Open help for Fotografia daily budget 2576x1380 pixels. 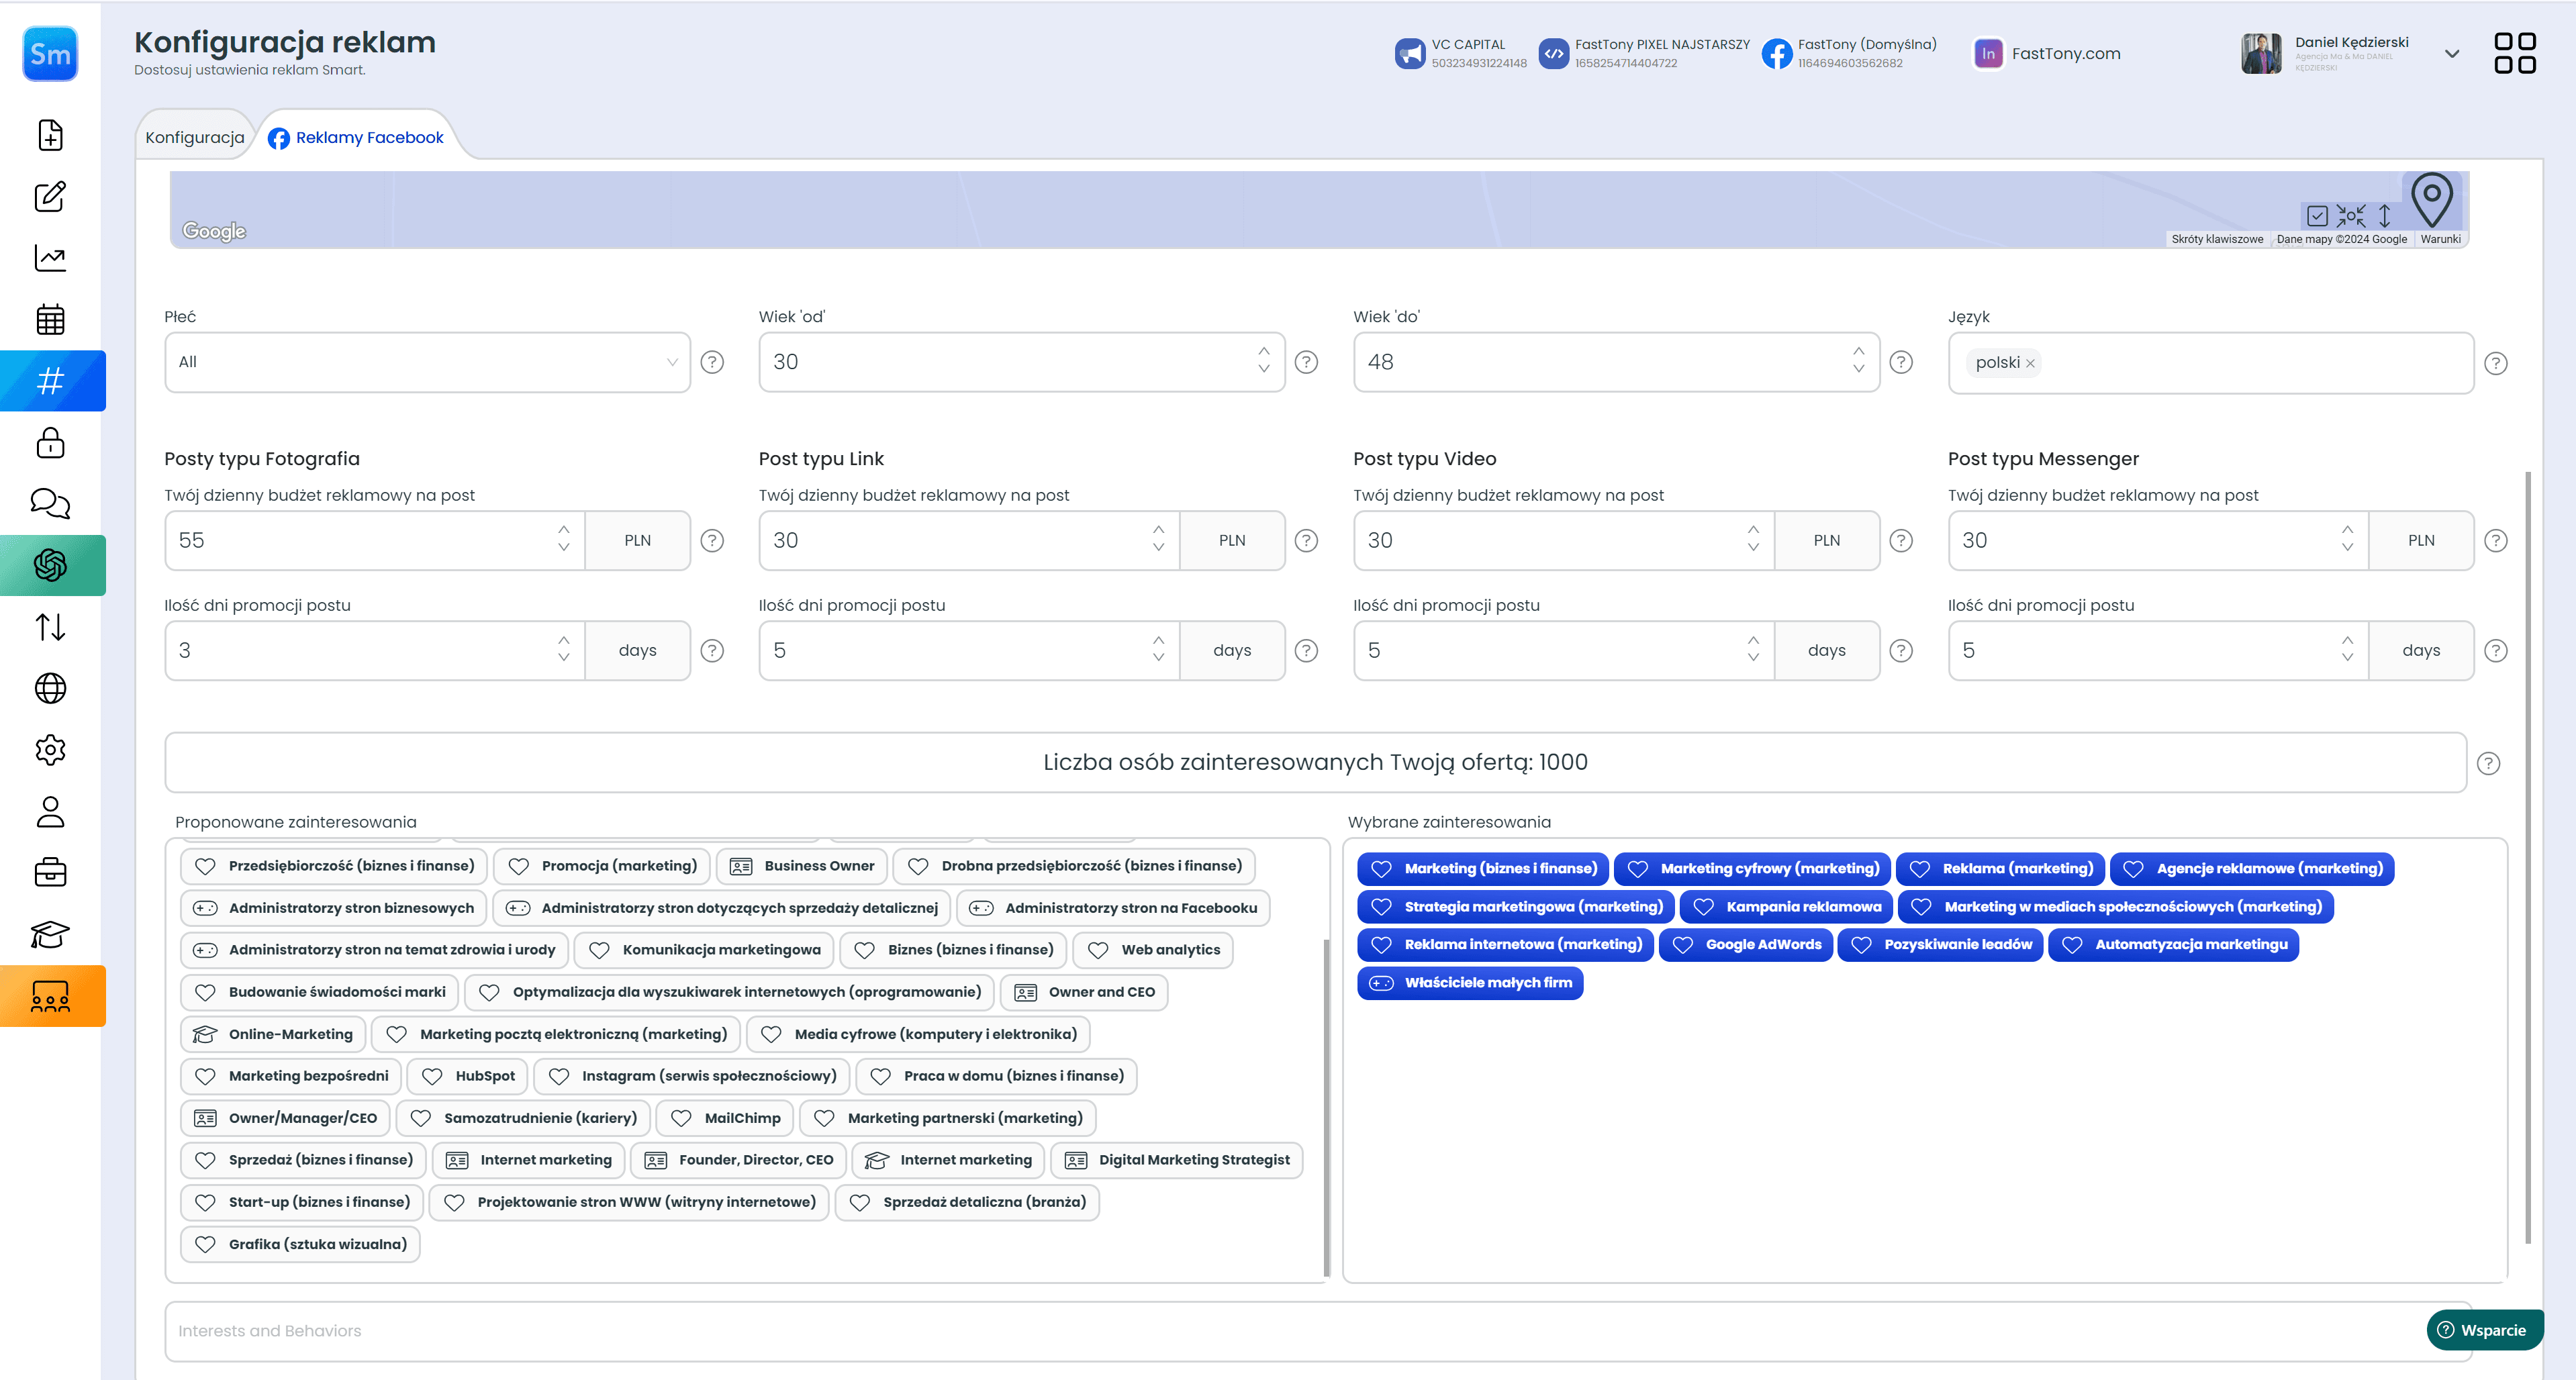coord(712,541)
